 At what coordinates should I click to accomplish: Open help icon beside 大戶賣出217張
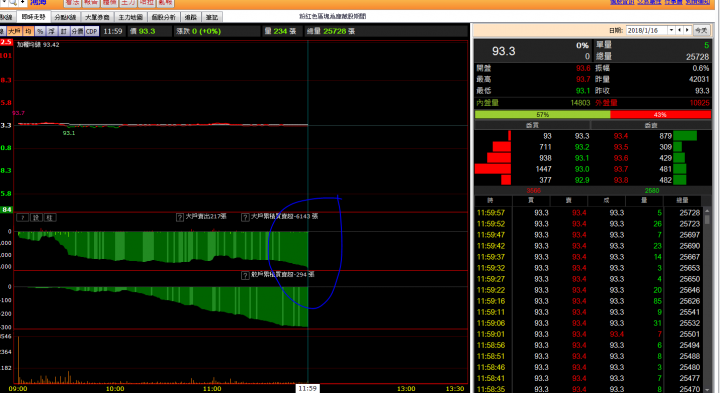pyautogui.click(x=180, y=217)
